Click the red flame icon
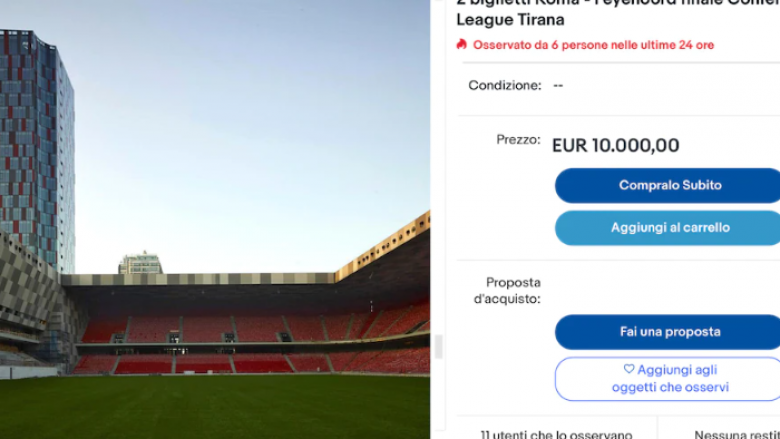The image size is (780, 439). point(462,44)
